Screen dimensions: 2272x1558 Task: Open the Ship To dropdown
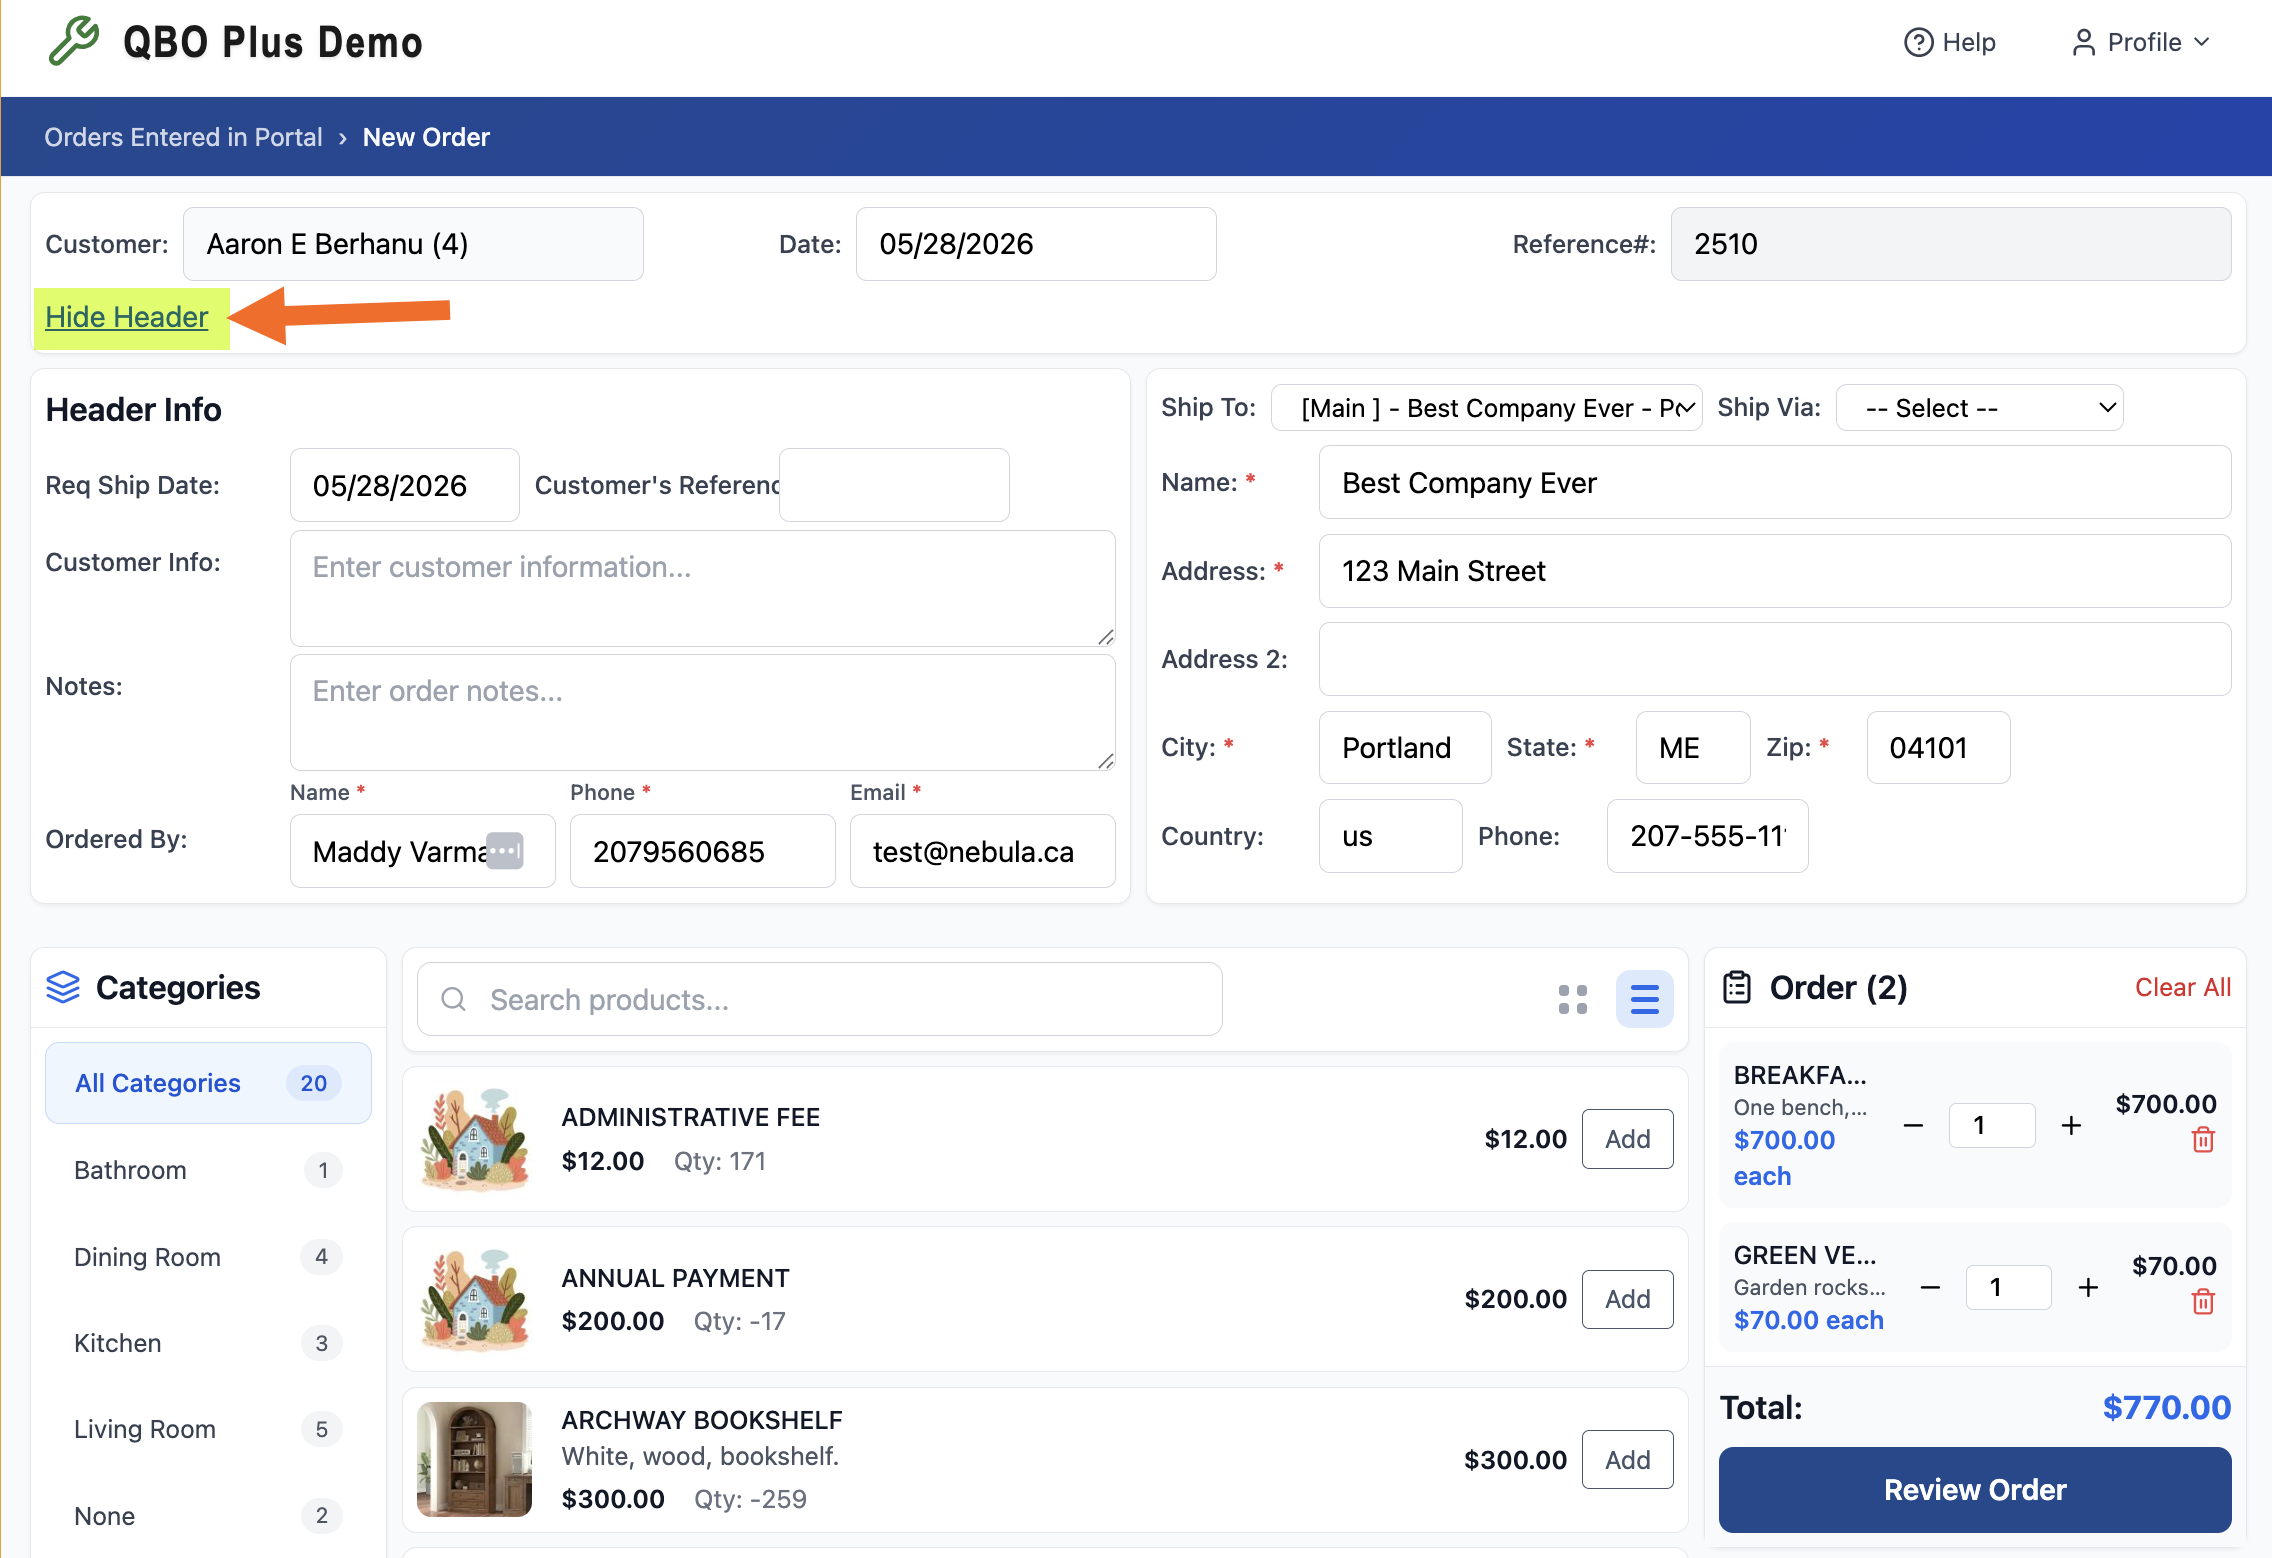pyautogui.click(x=1486, y=408)
